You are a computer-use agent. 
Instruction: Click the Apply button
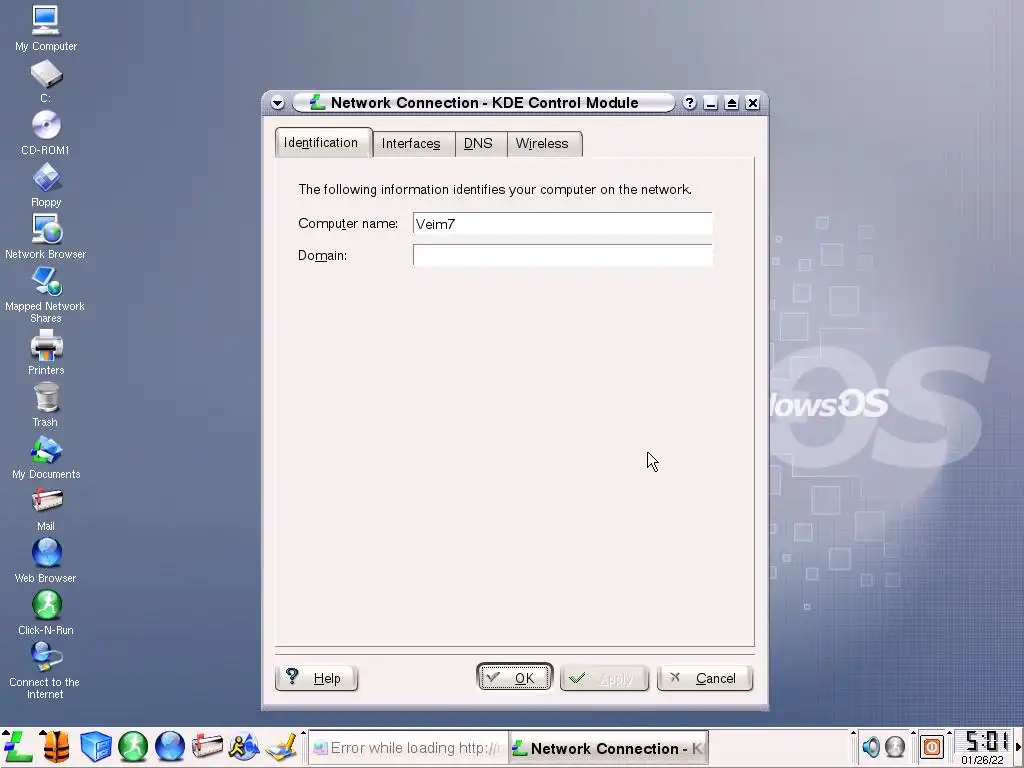605,678
